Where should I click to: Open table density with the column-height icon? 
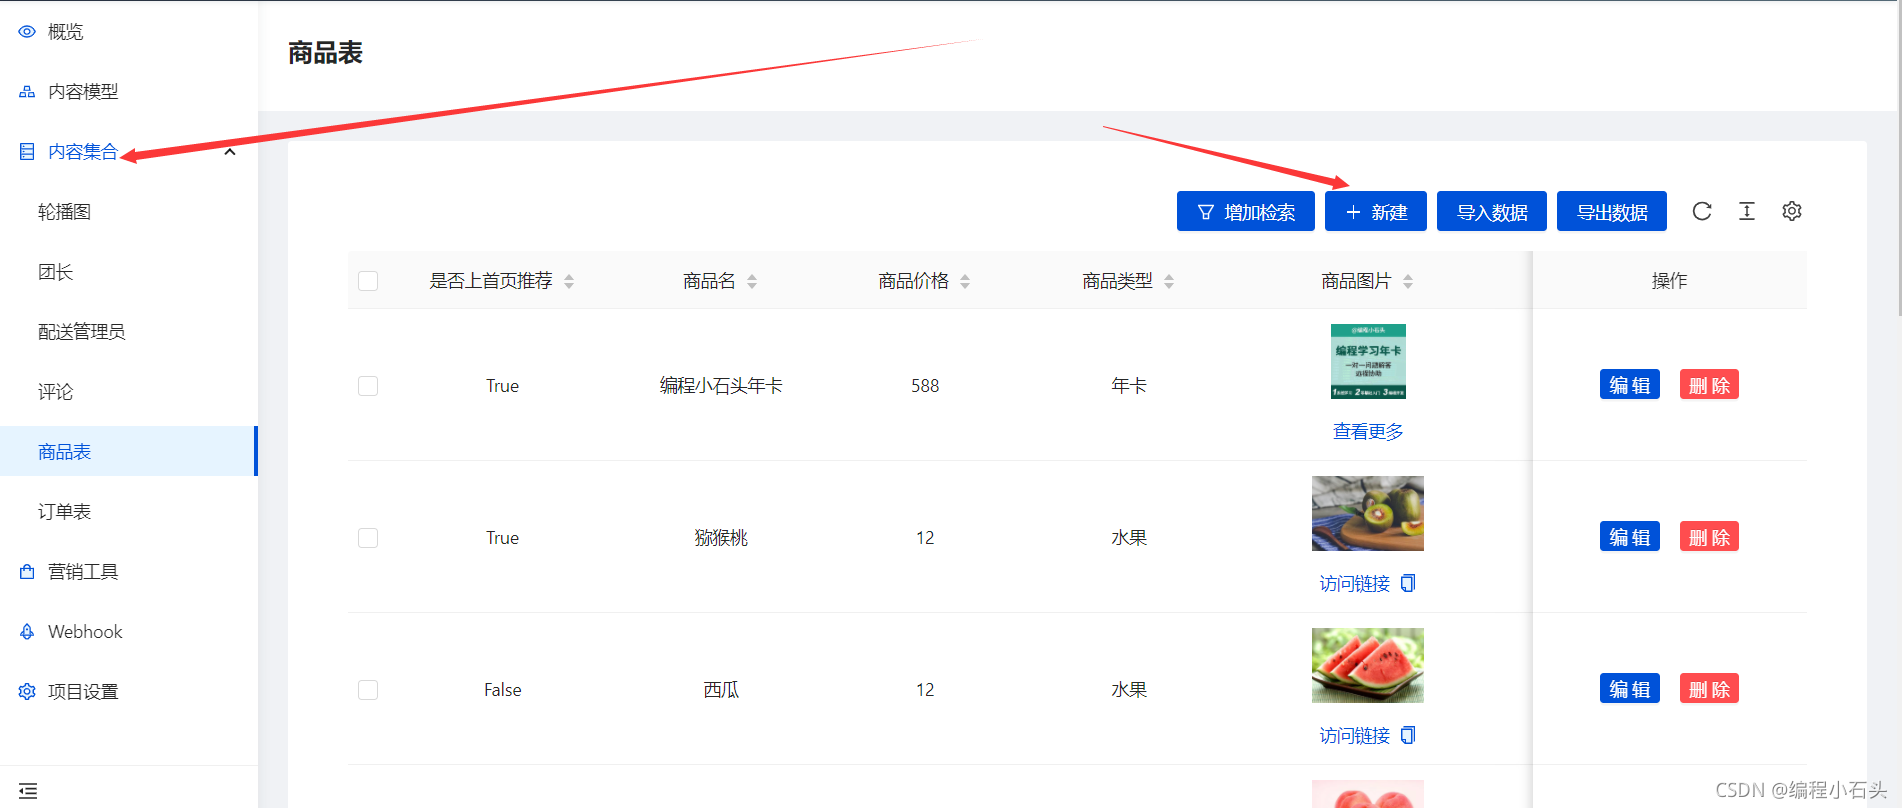[x=1747, y=211]
